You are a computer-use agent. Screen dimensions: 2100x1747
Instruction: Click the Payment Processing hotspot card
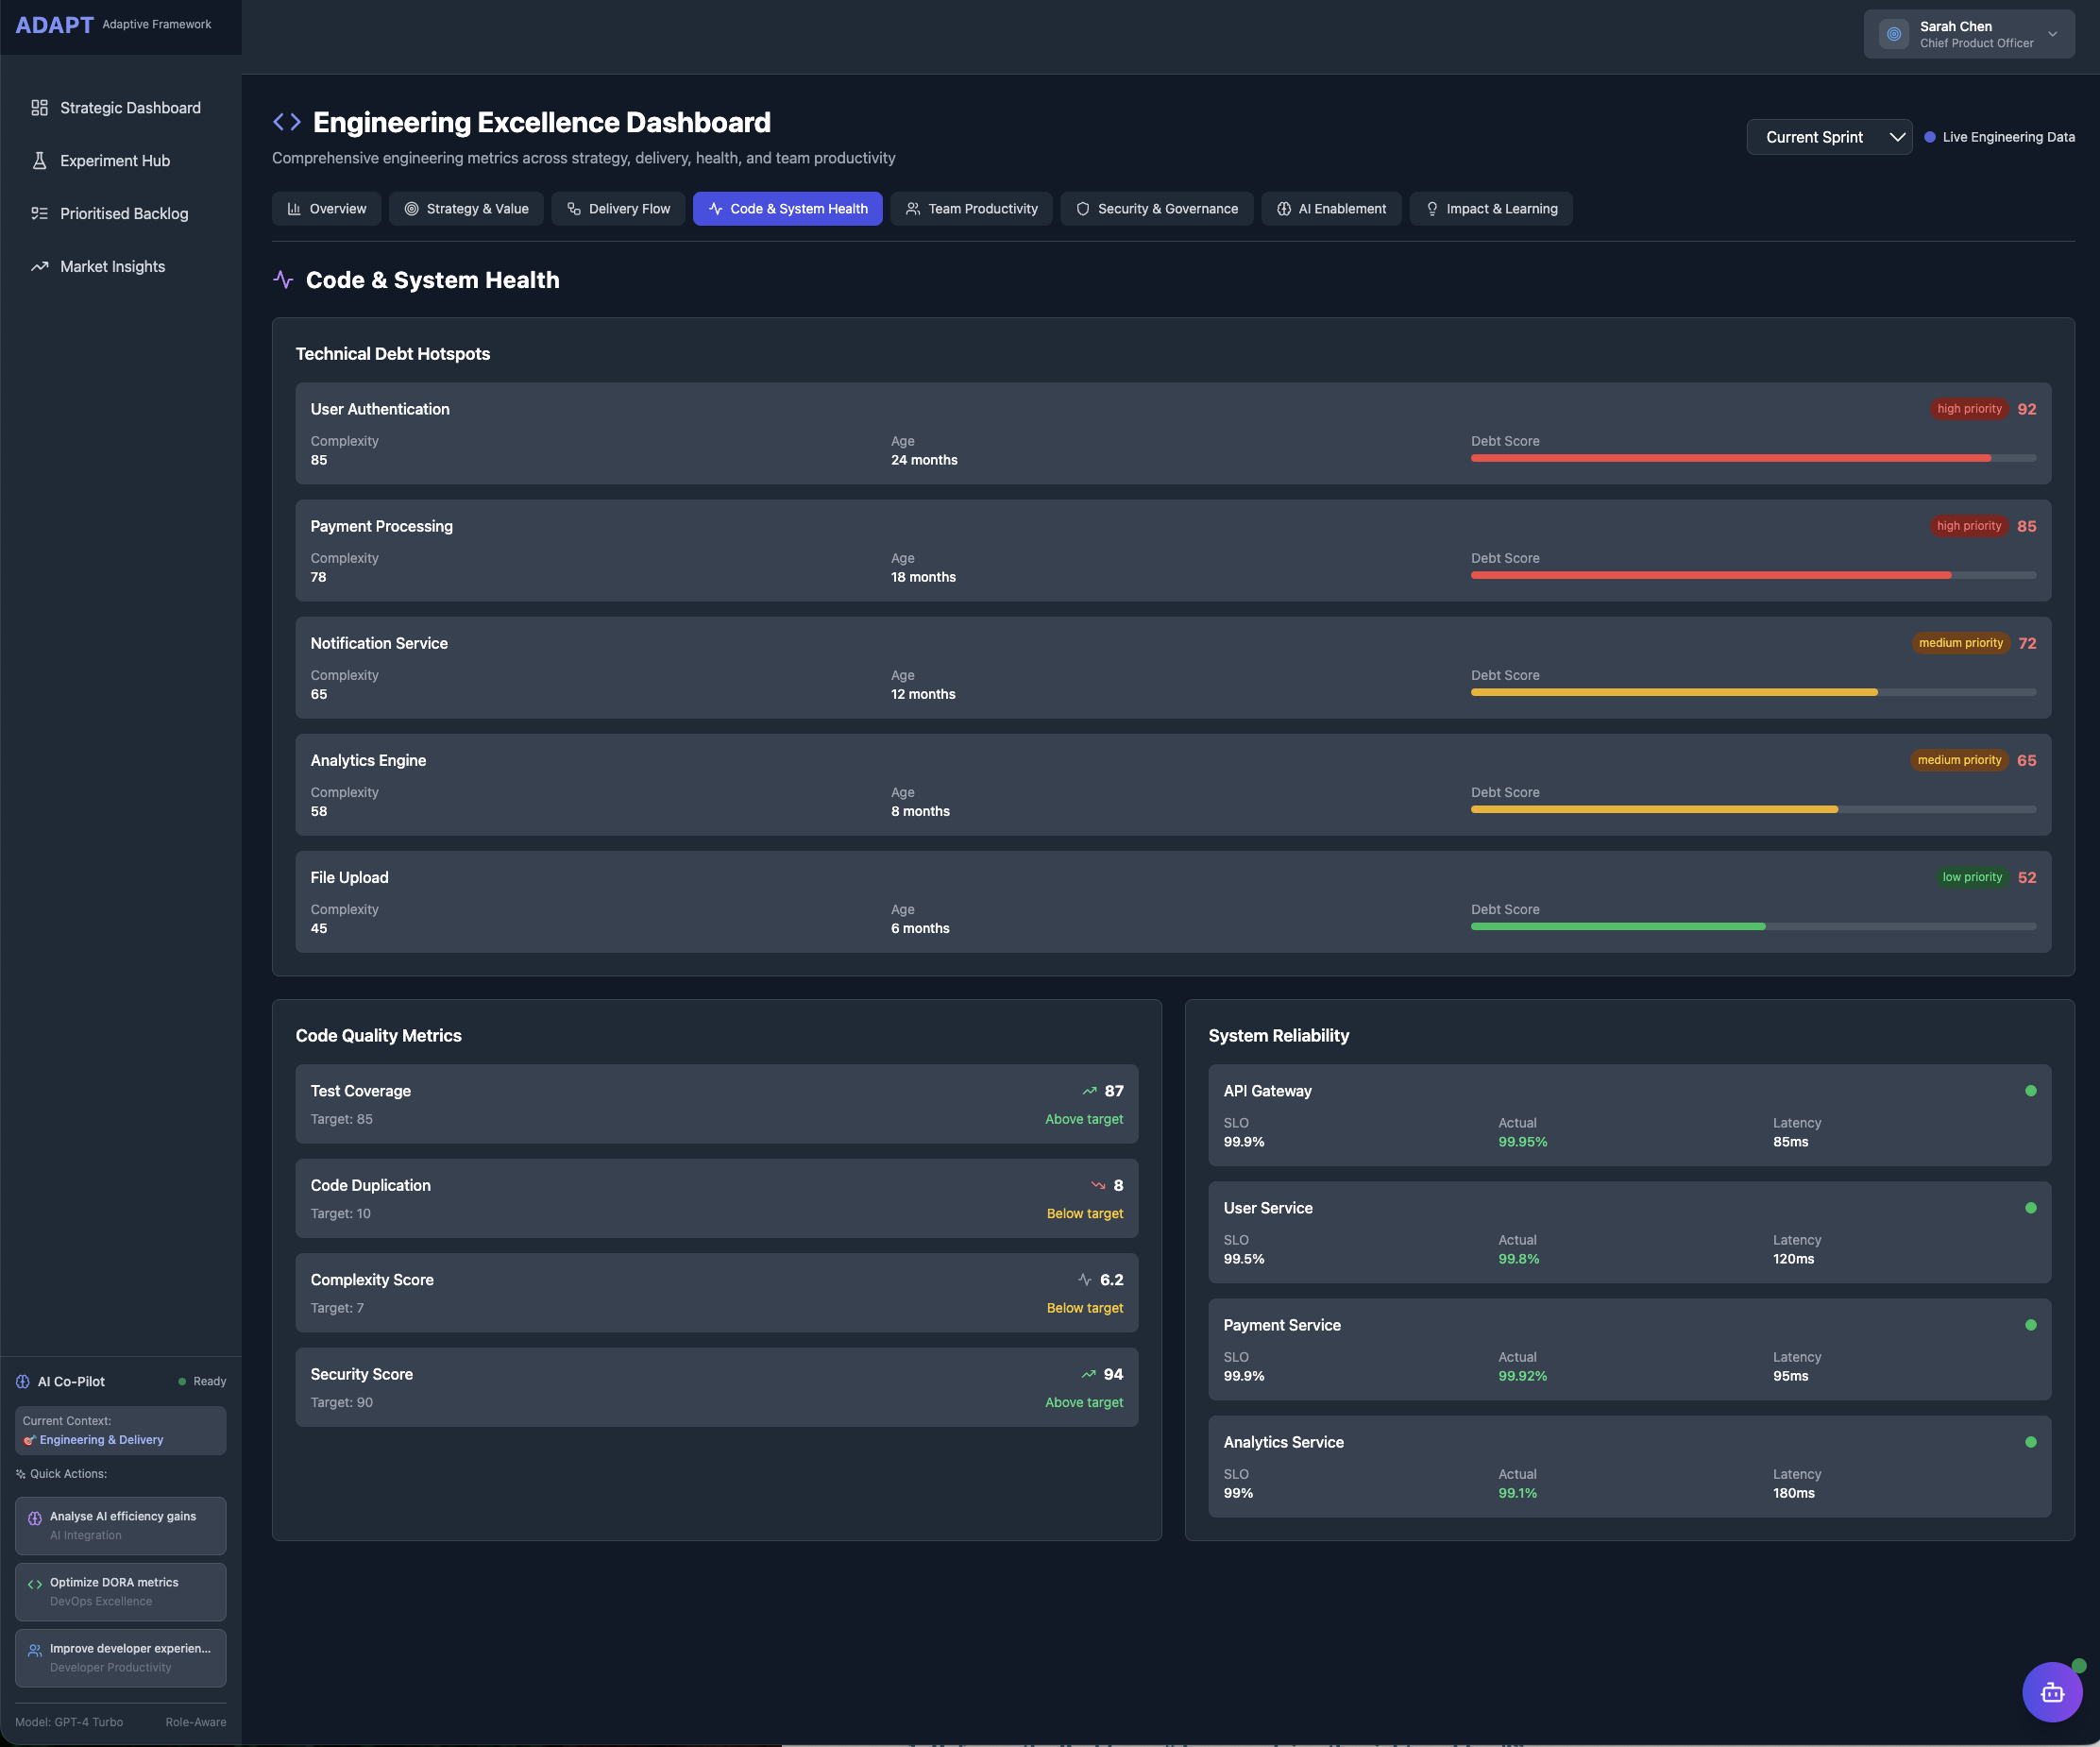1172,550
